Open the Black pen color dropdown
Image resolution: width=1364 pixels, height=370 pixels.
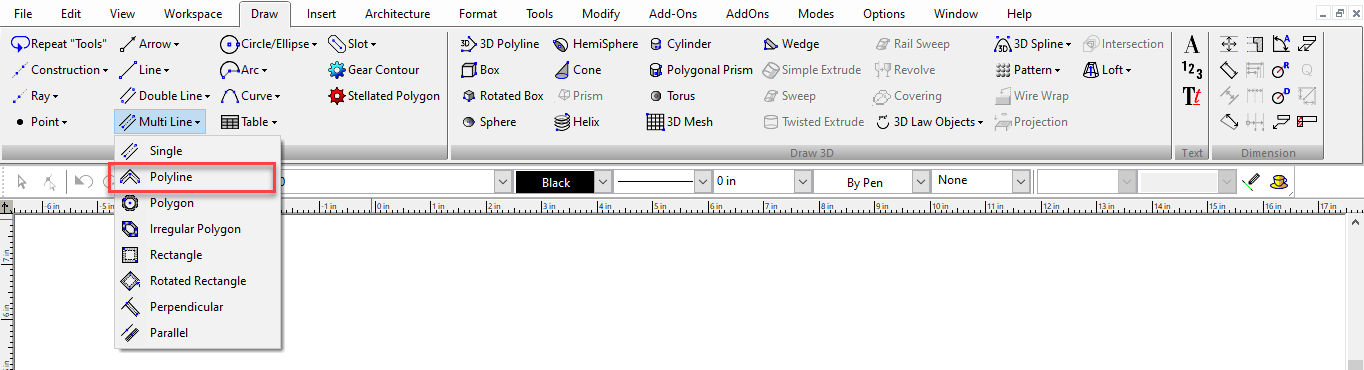tap(603, 182)
